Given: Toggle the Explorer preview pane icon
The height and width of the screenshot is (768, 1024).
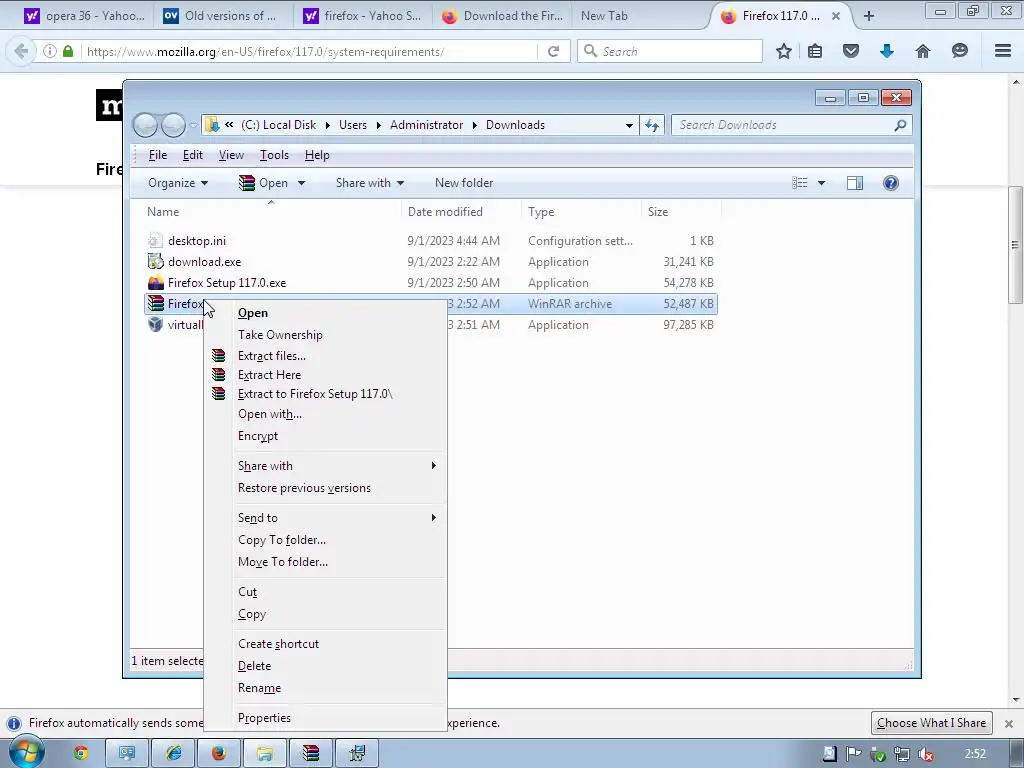Looking at the screenshot, I should [x=855, y=183].
